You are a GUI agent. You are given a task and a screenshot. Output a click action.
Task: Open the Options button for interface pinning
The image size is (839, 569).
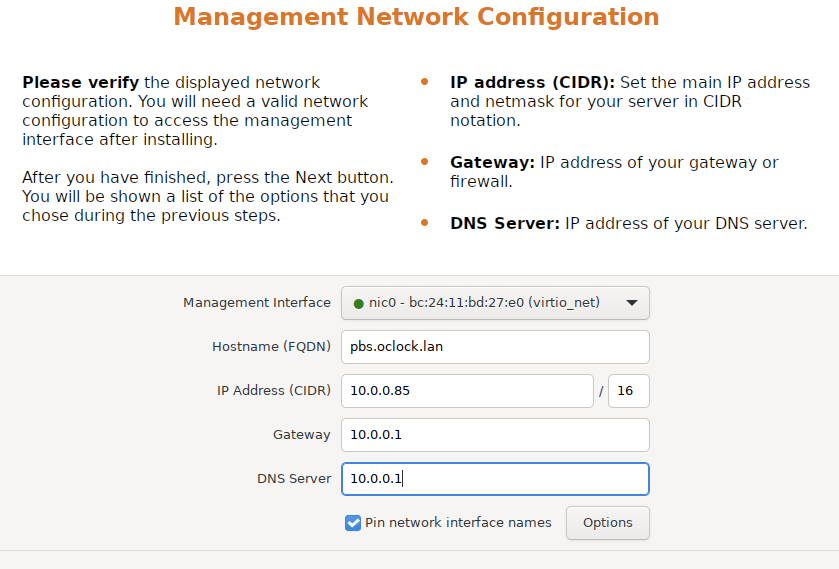[607, 522]
